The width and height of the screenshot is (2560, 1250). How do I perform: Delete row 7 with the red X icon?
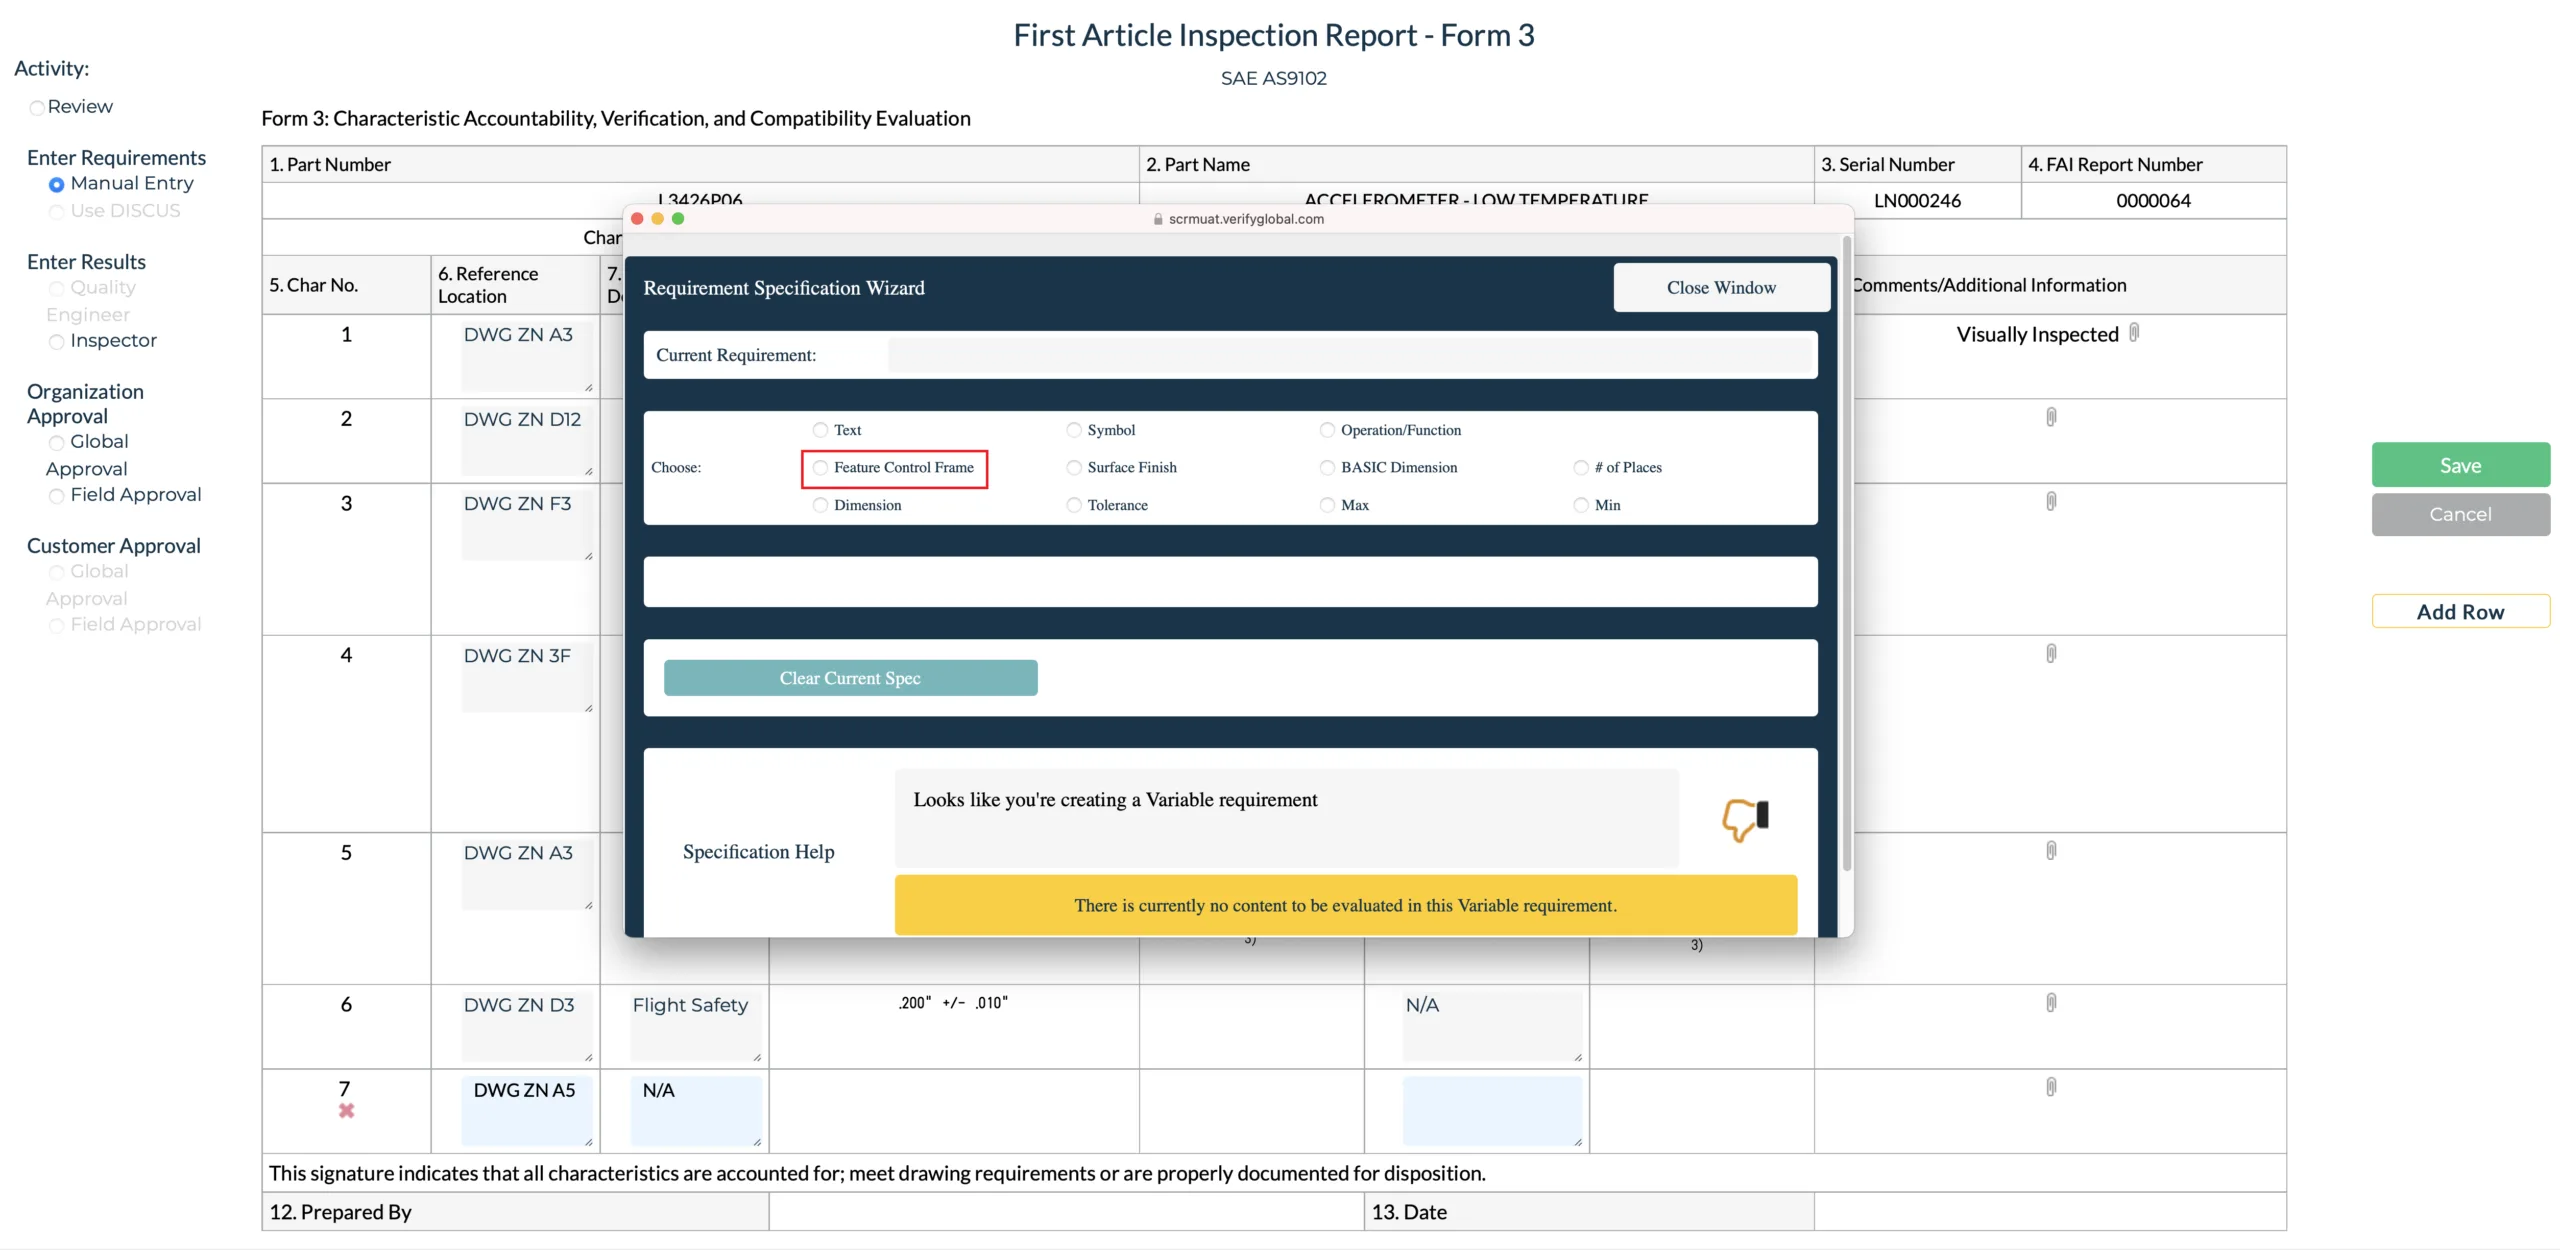(x=346, y=1111)
